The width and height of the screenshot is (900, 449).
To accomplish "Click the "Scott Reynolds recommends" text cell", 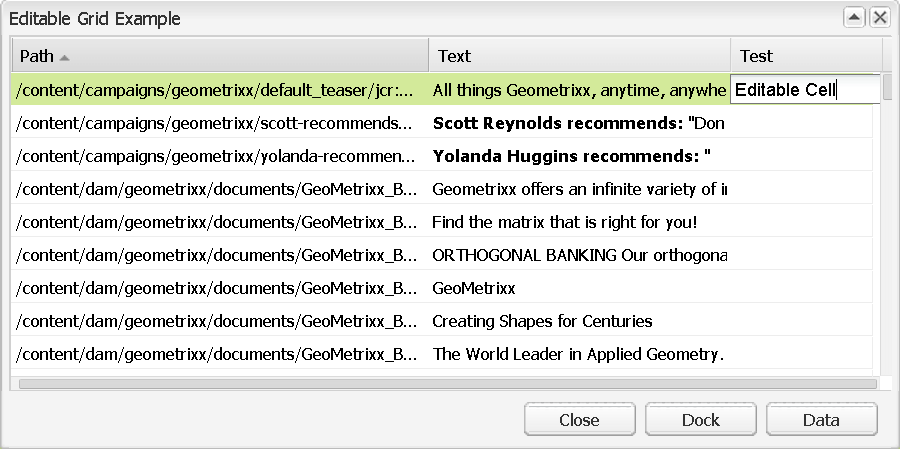I will click(578, 124).
